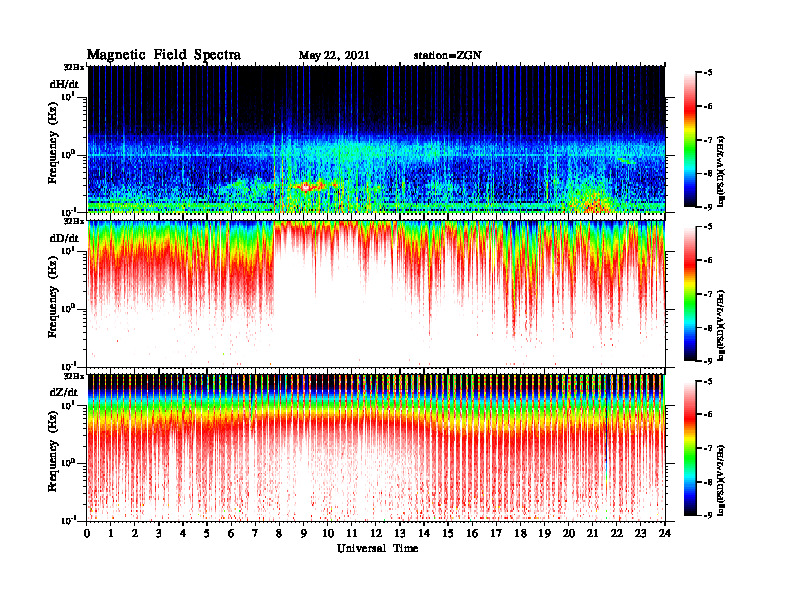The height and width of the screenshot is (612, 792).
Task: Click the 10^0 frequency tick of dZ/dt panel
Action: 68,463
